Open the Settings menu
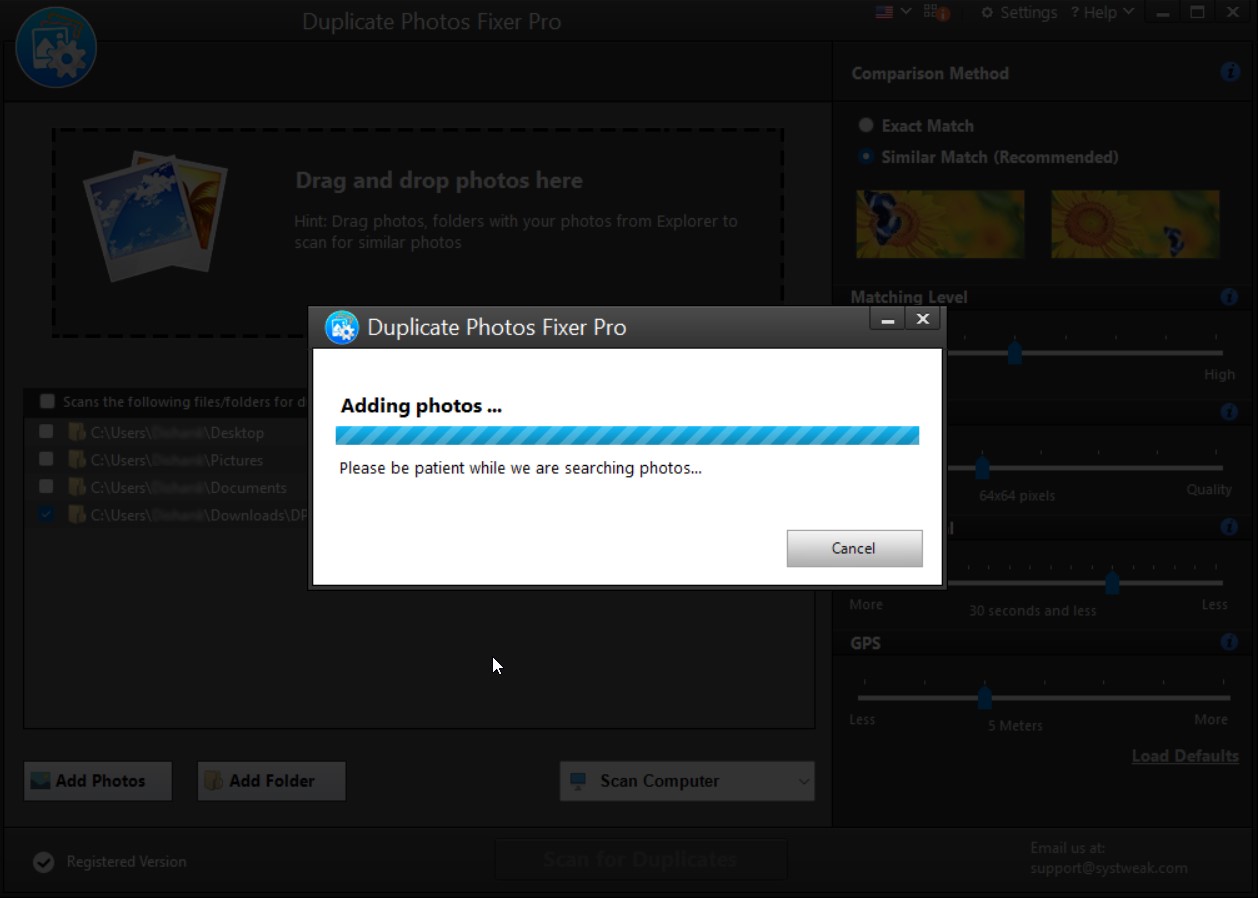Screen dimensions: 1258x898 pos(1019,12)
